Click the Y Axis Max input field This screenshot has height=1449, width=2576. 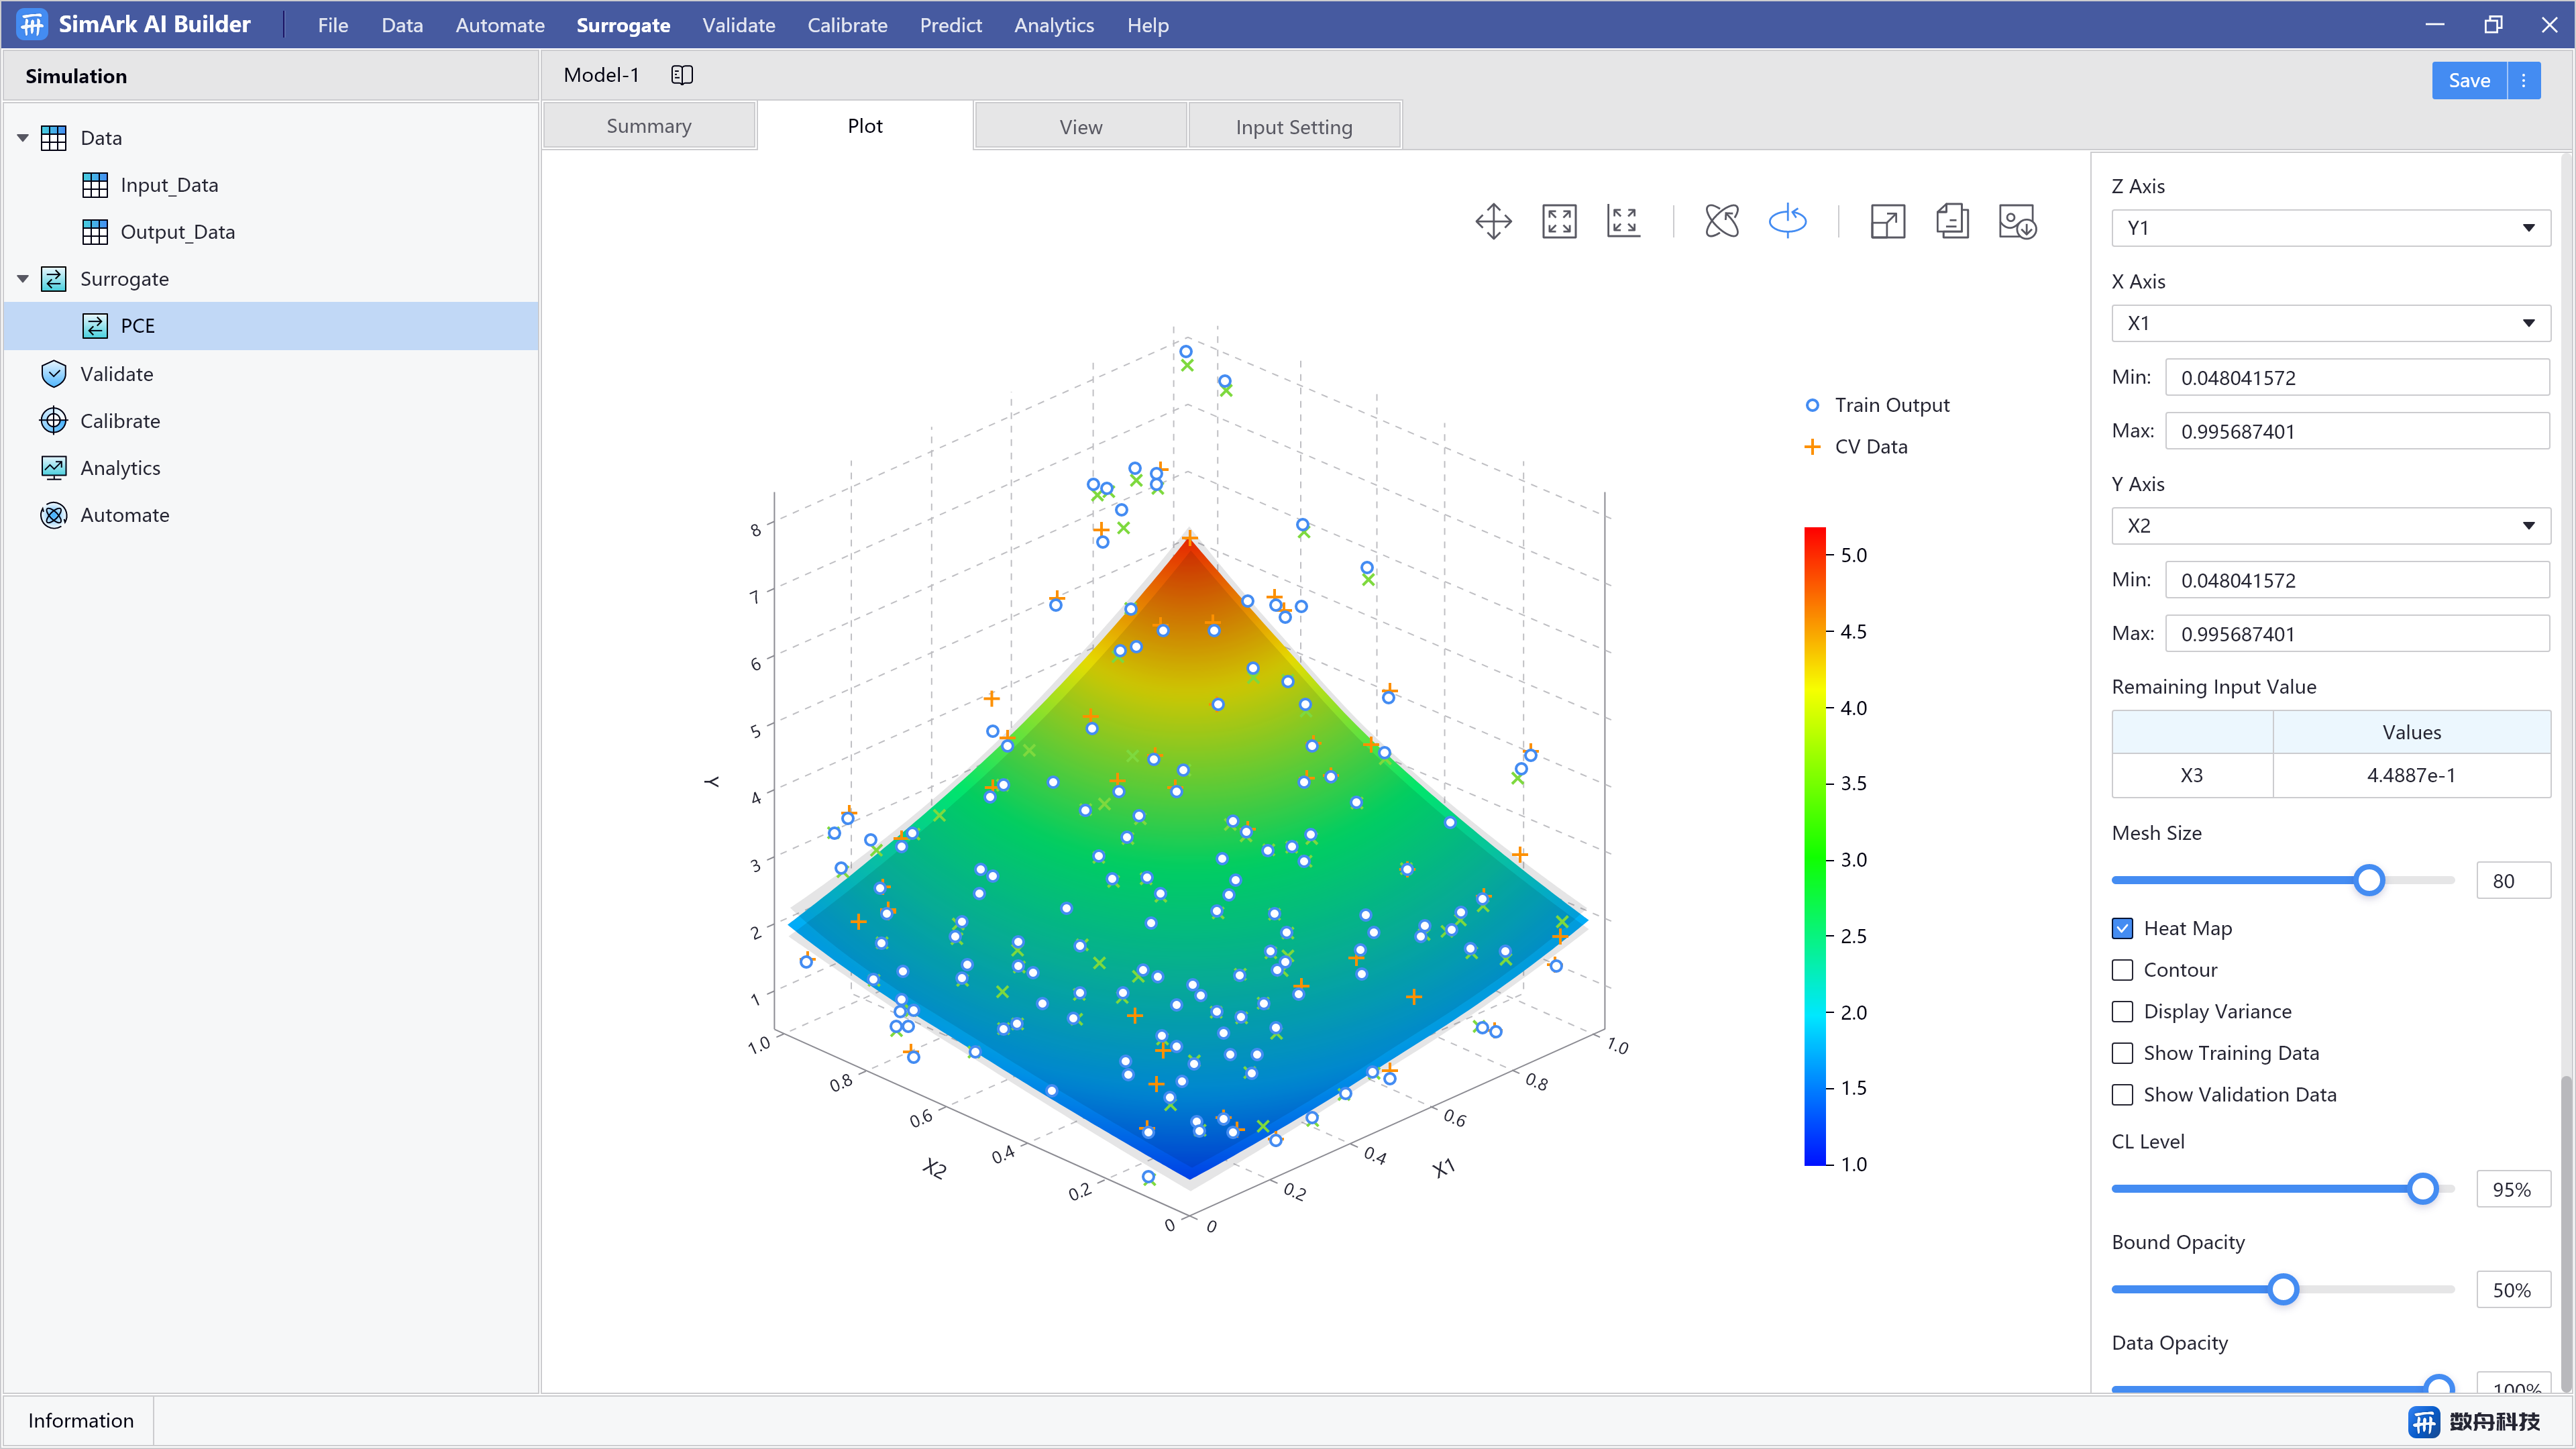2357,634
